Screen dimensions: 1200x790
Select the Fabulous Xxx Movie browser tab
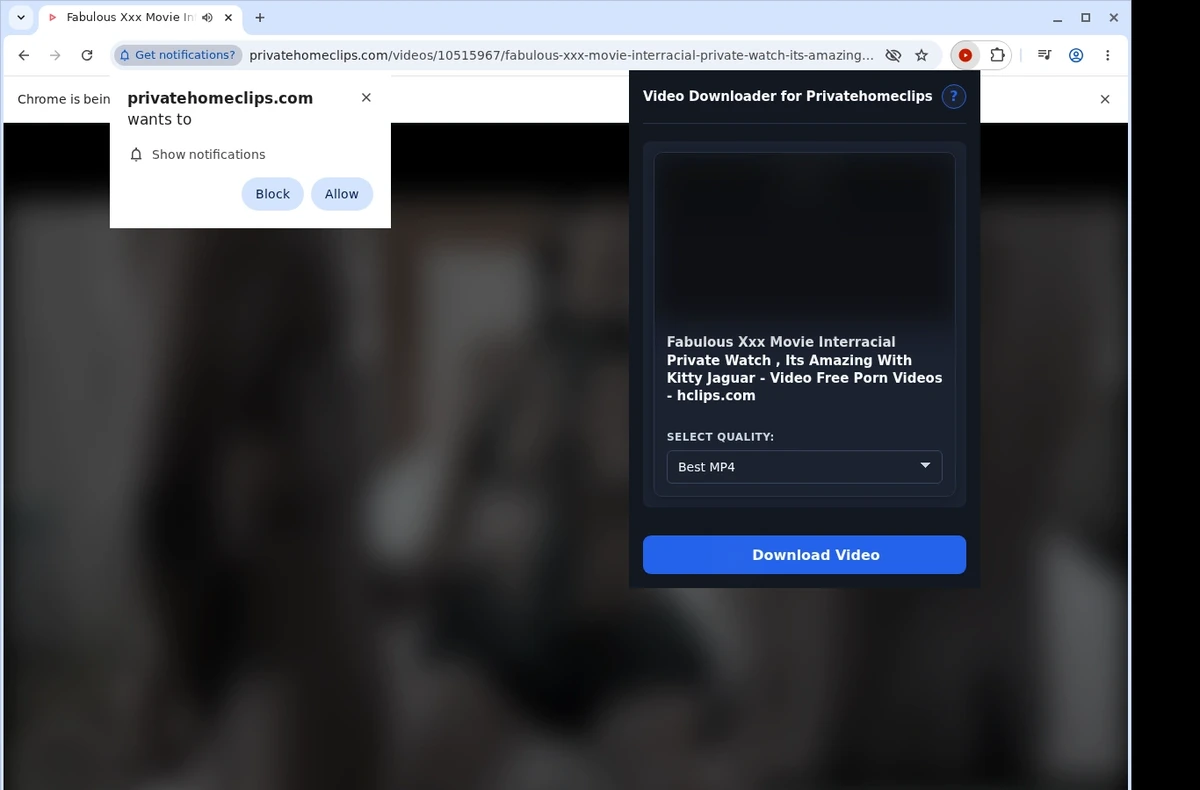click(139, 17)
